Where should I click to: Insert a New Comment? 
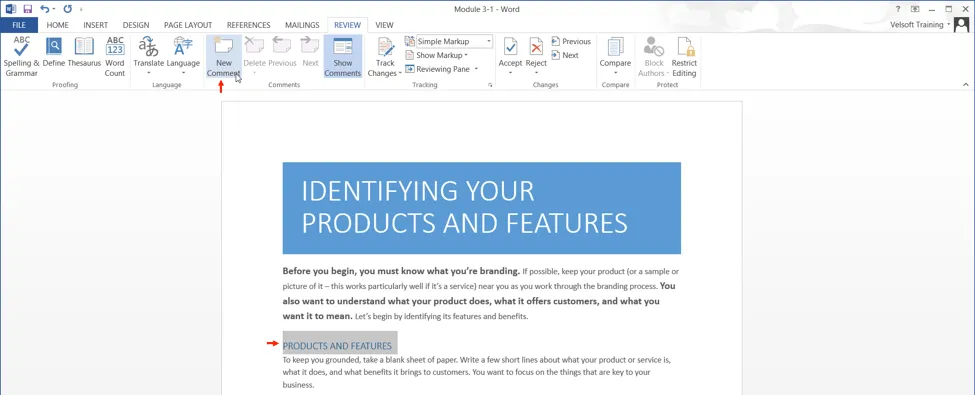pyautogui.click(x=223, y=57)
